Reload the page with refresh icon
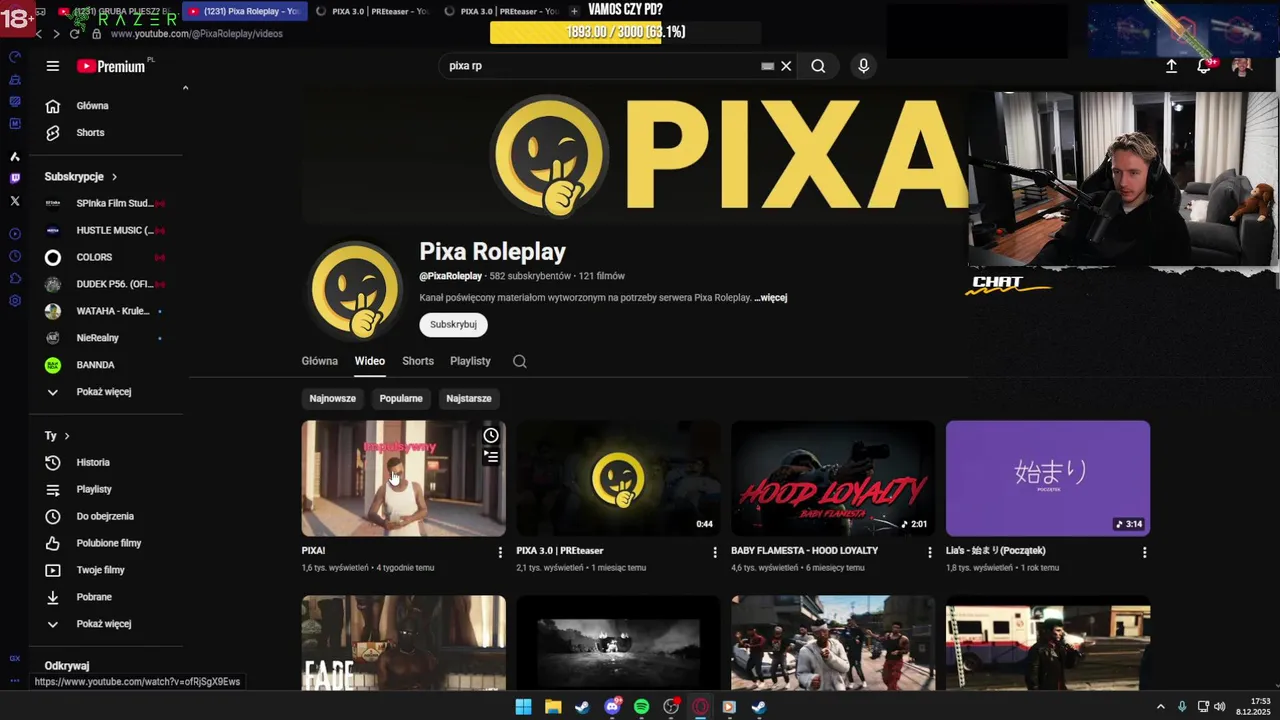 tap(74, 33)
